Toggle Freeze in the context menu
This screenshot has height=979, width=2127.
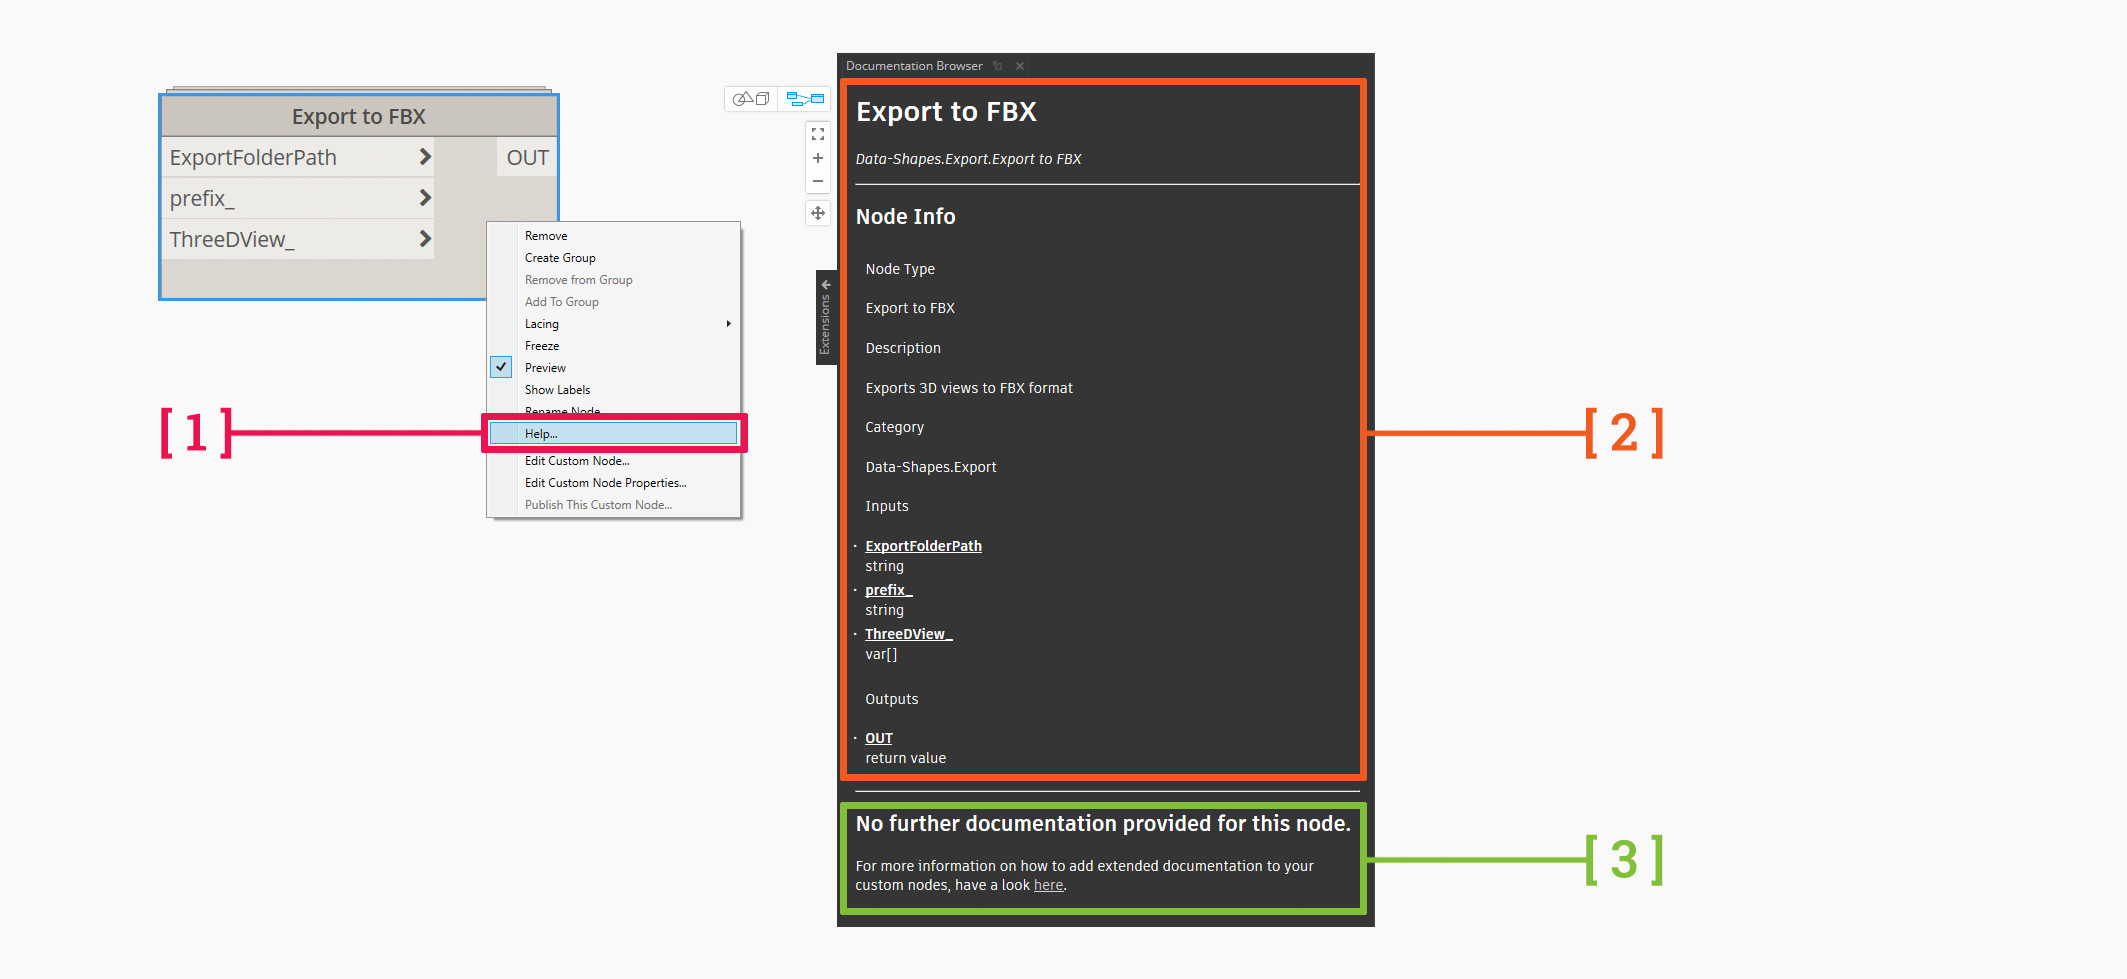[x=542, y=346]
